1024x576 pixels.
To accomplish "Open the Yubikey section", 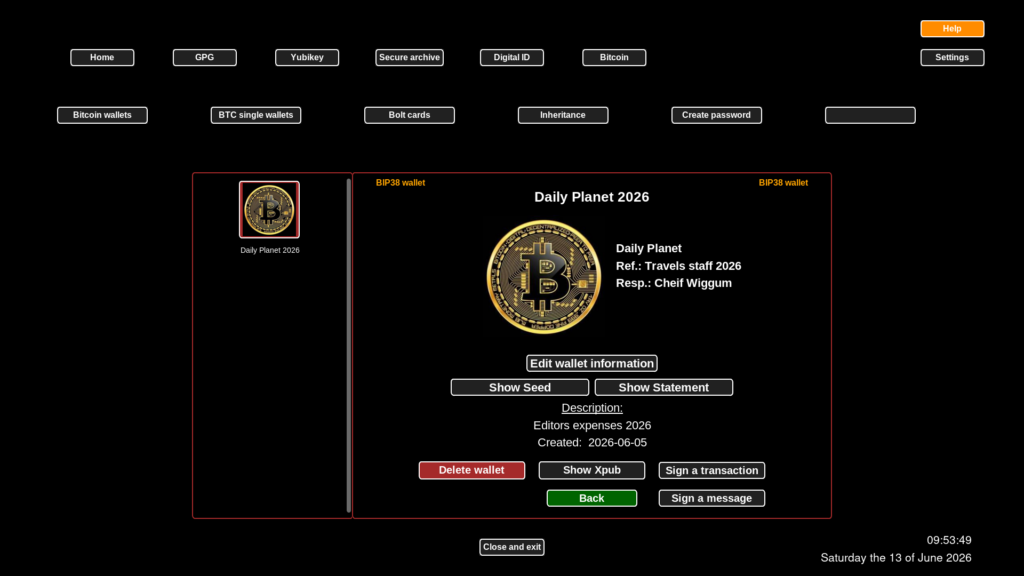I will 307,57.
